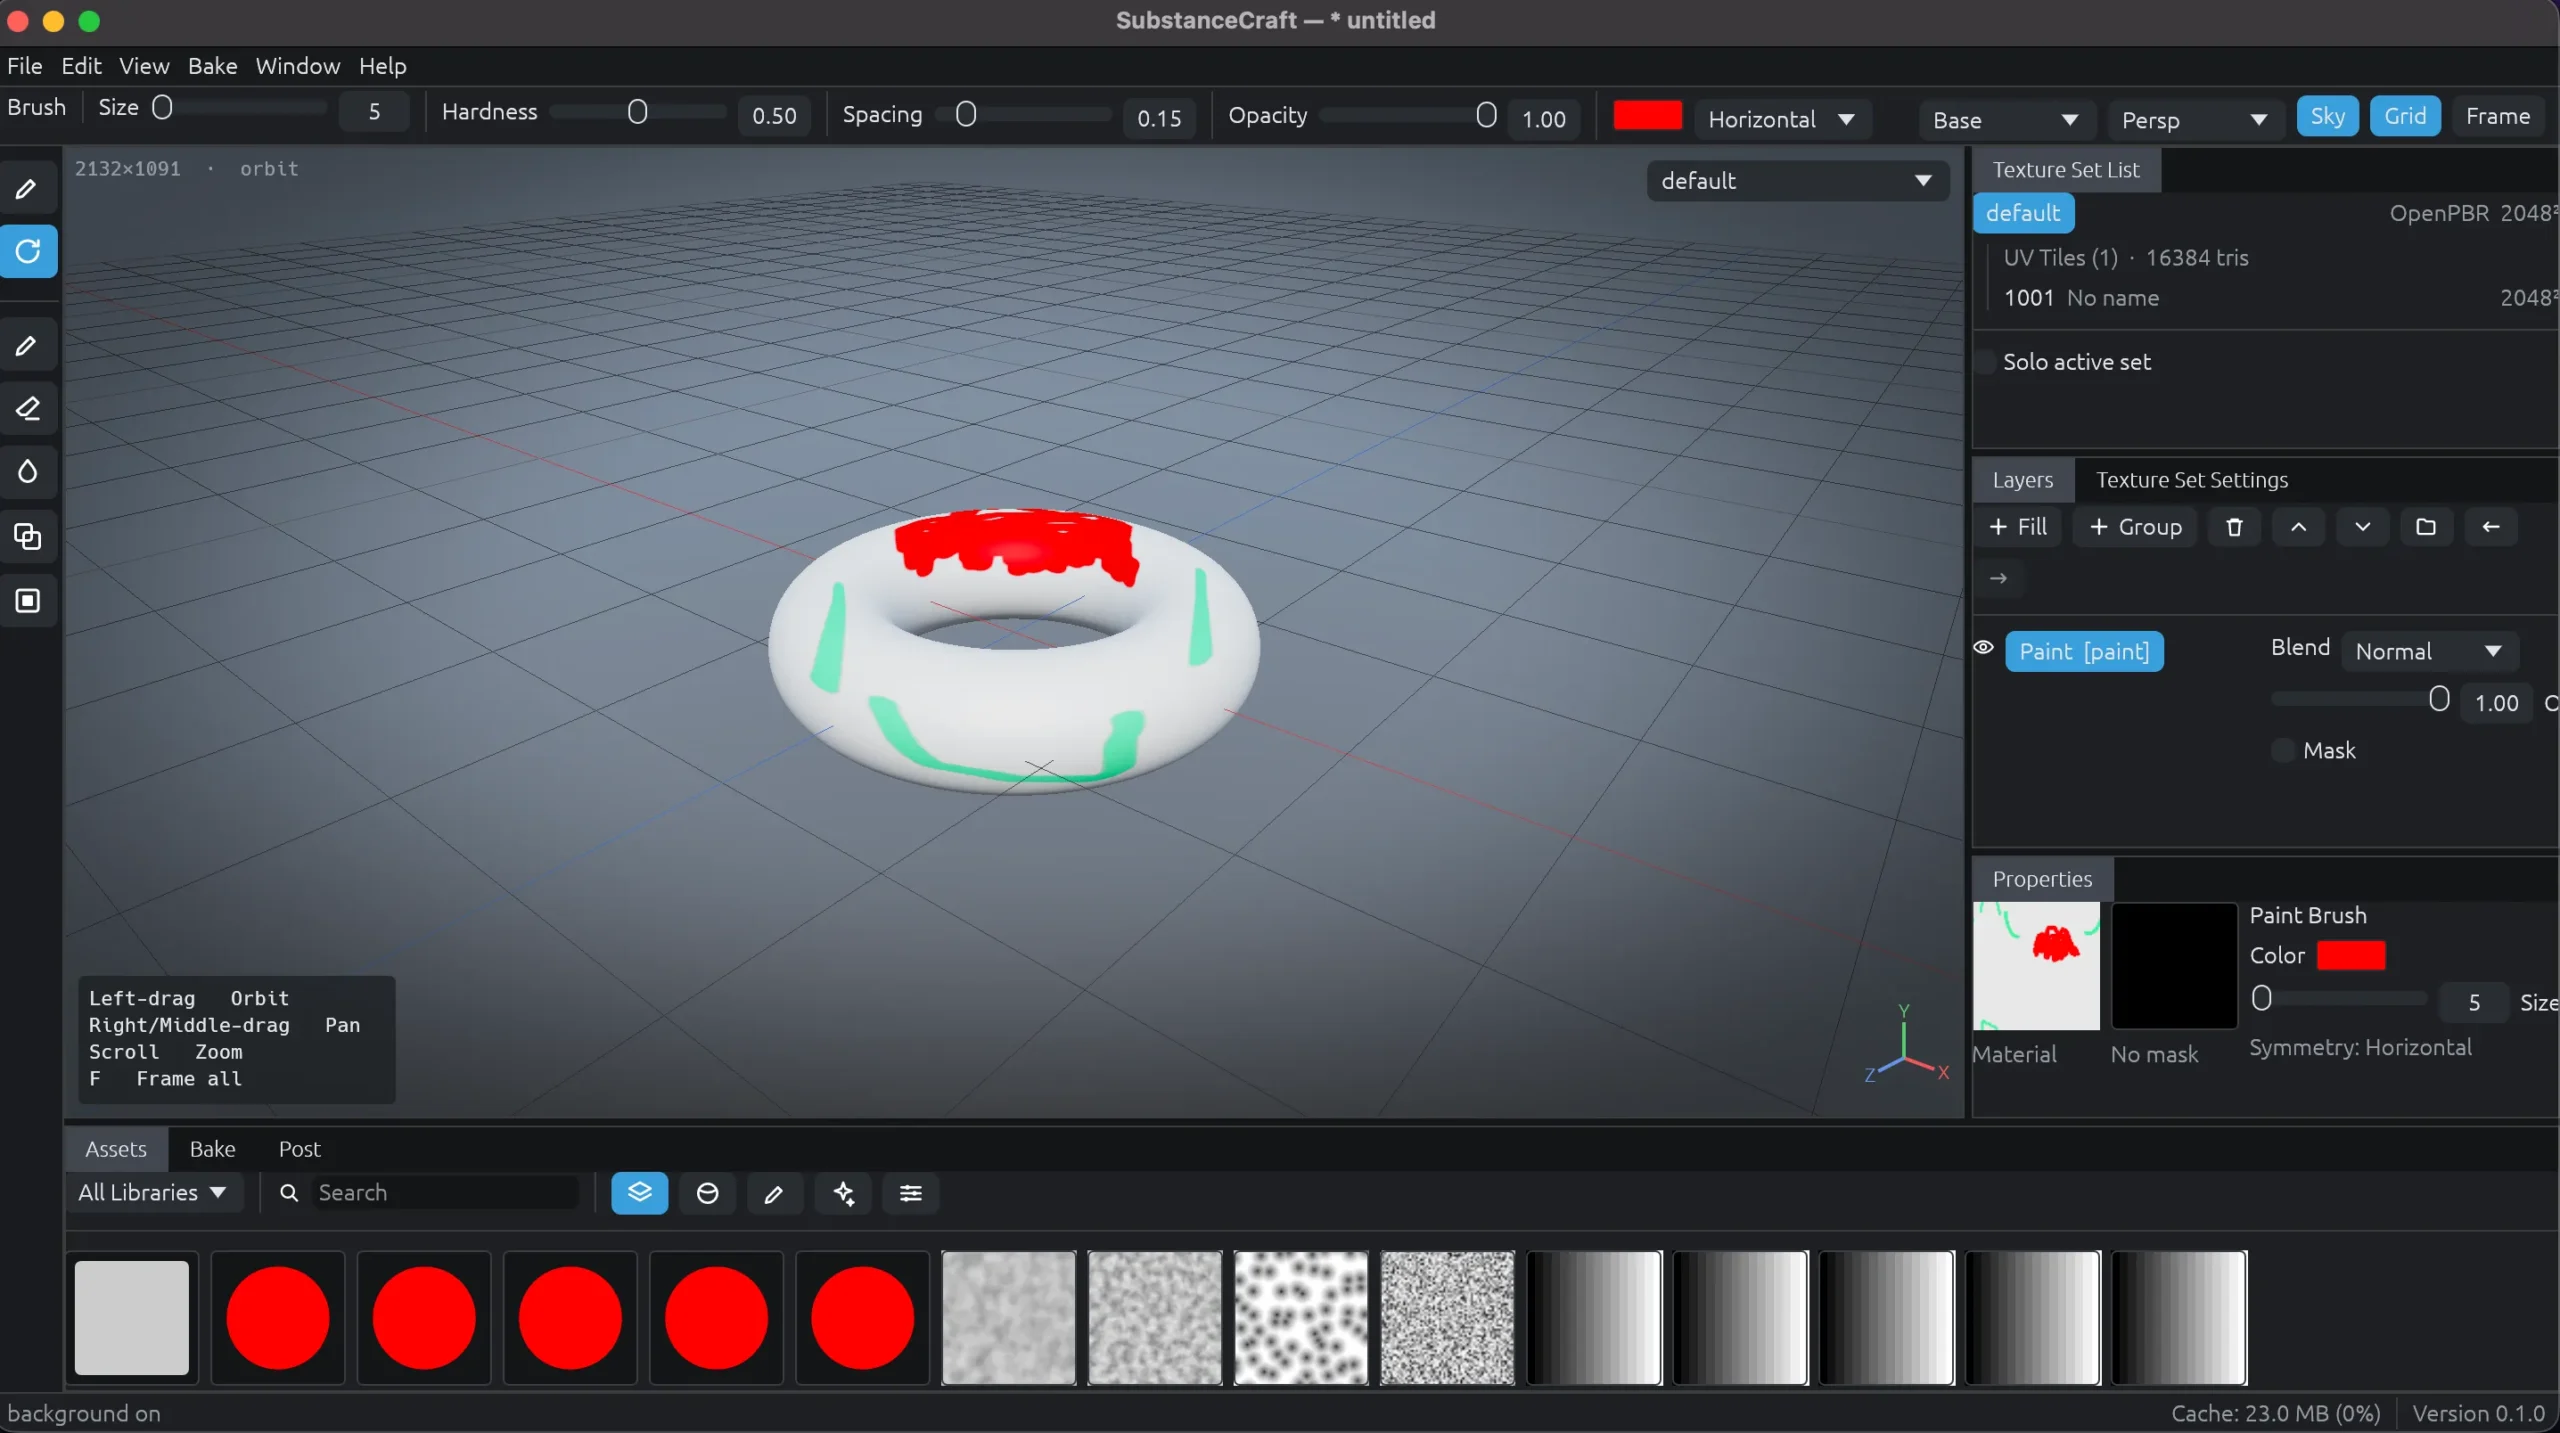The width and height of the screenshot is (2560, 1433).
Task: Select the clone overlapping-squares tool
Action: 28,537
